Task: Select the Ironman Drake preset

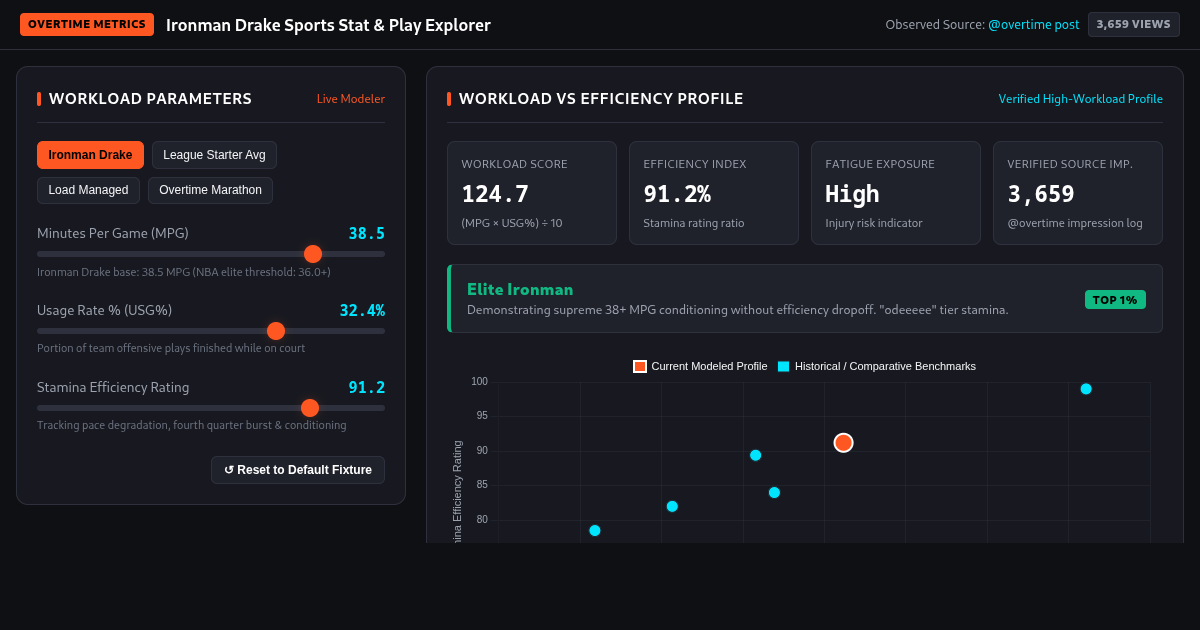Action: tap(90, 155)
